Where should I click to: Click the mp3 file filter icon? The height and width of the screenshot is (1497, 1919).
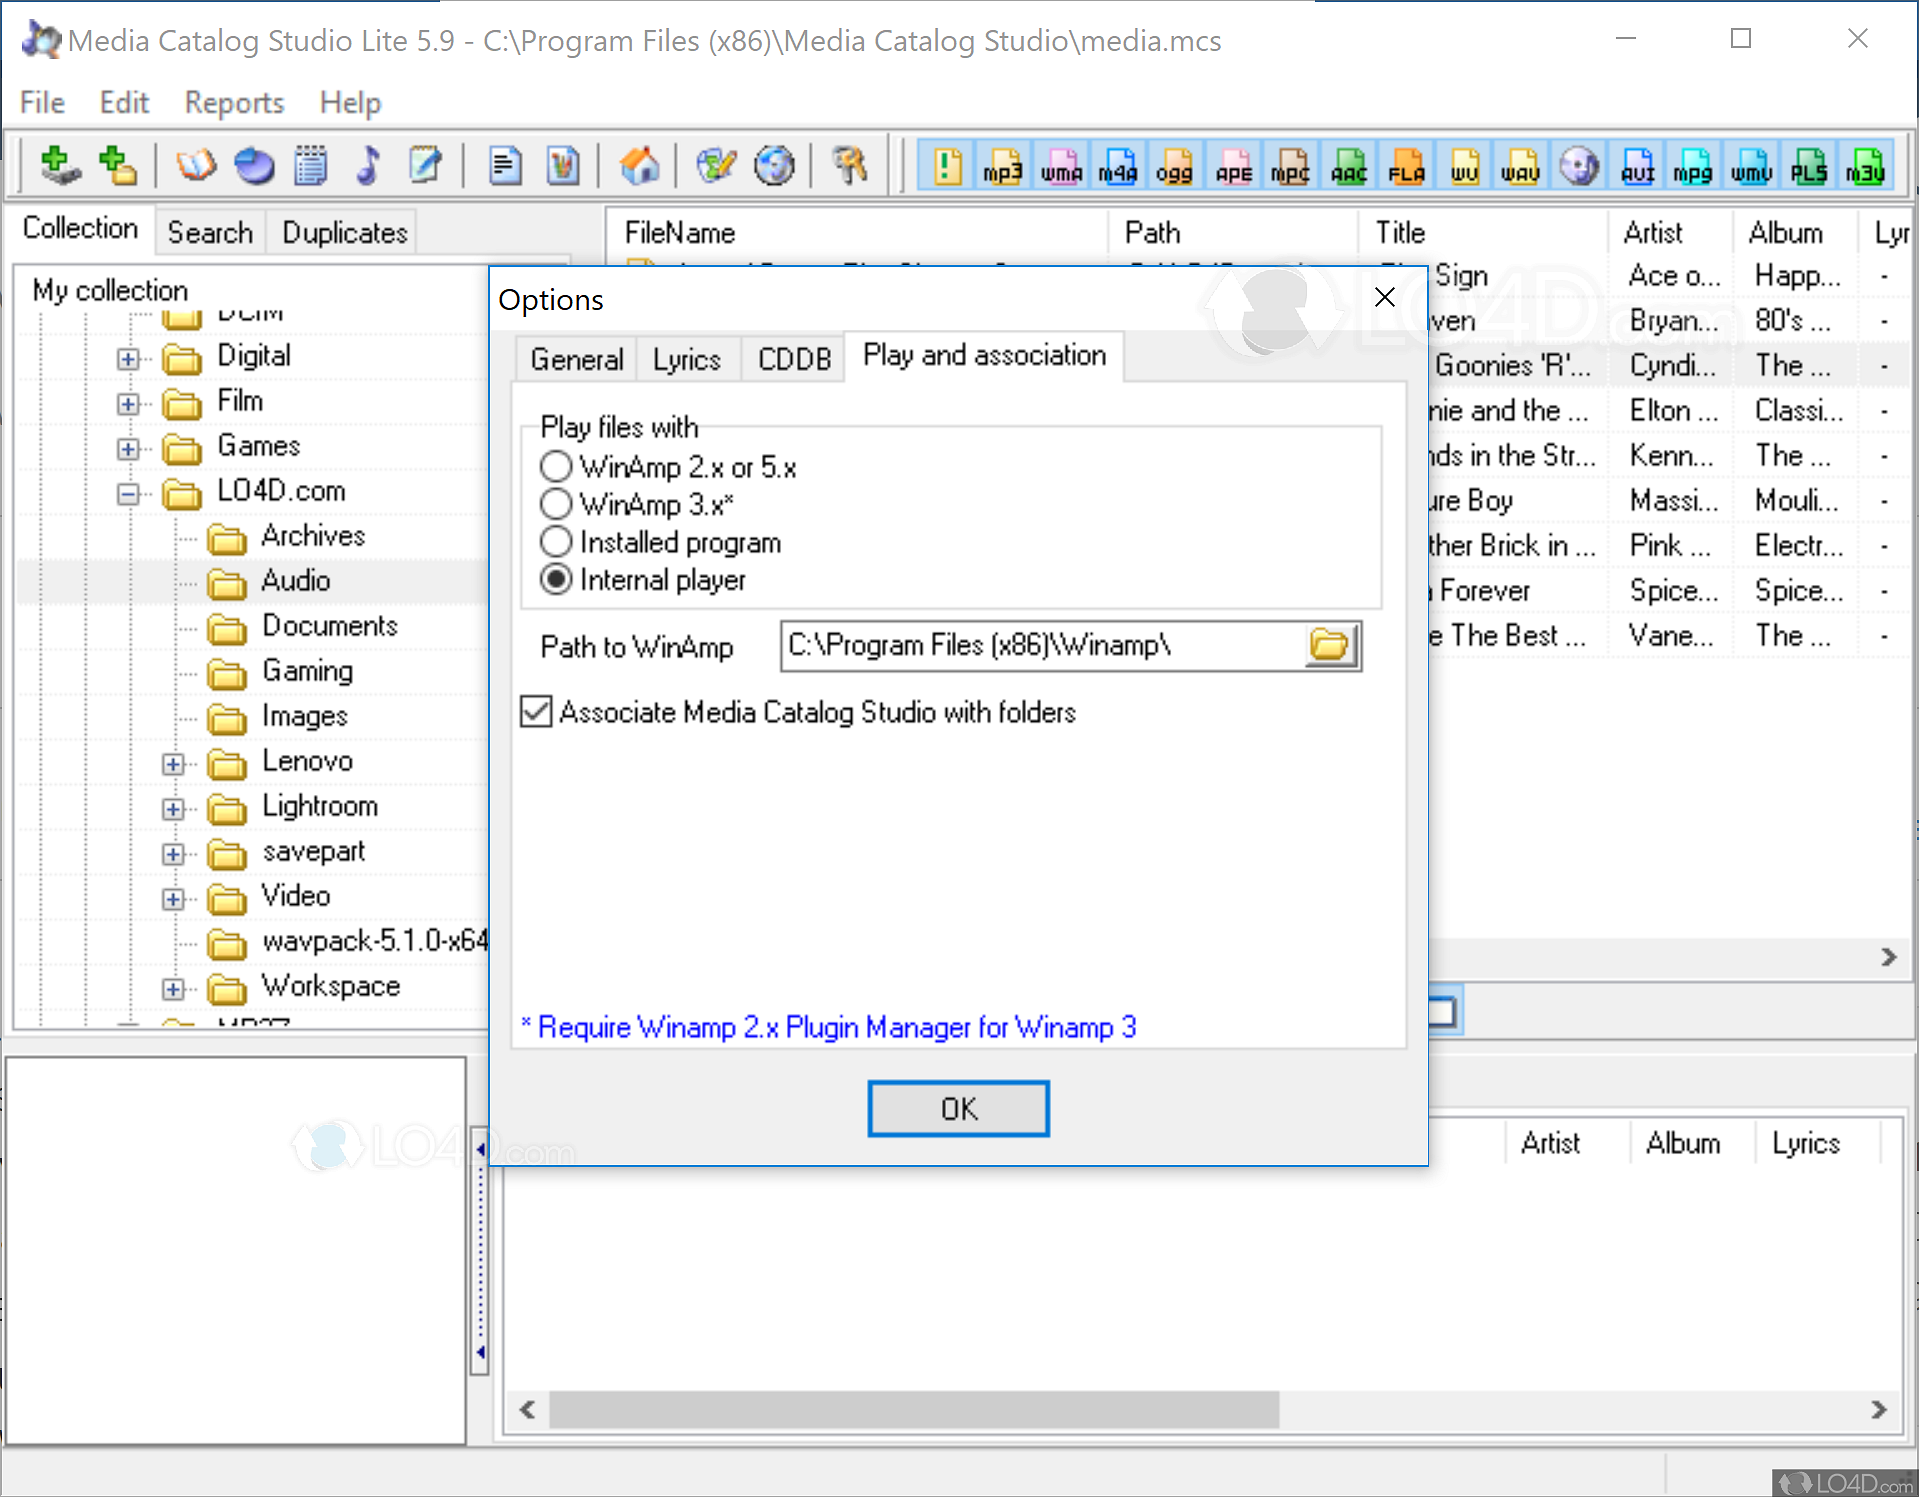pyautogui.click(x=1002, y=167)
